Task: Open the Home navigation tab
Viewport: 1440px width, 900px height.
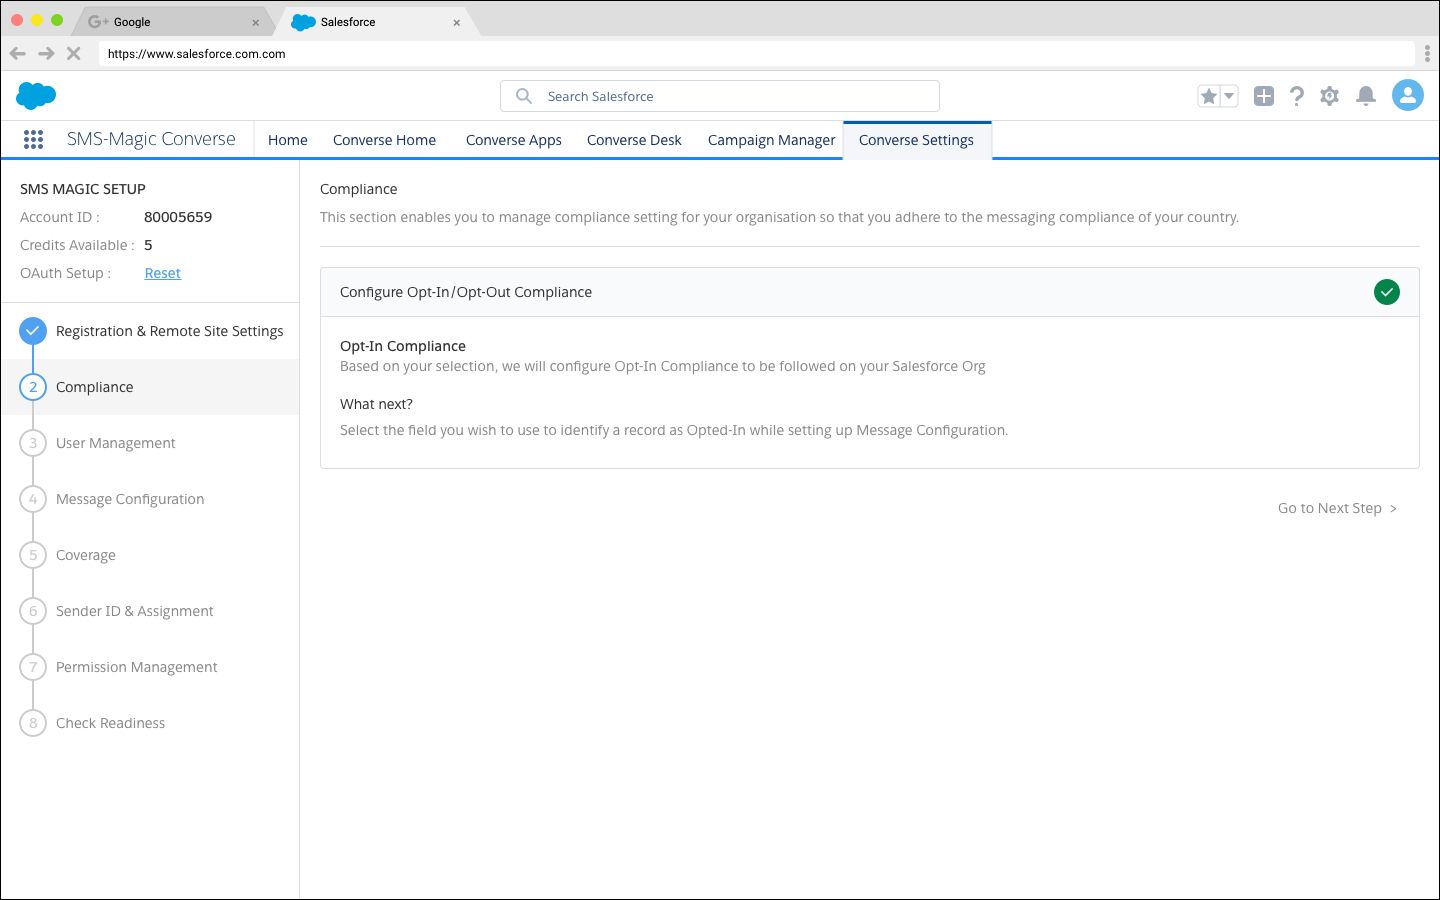Action: (x=288, y=140)
